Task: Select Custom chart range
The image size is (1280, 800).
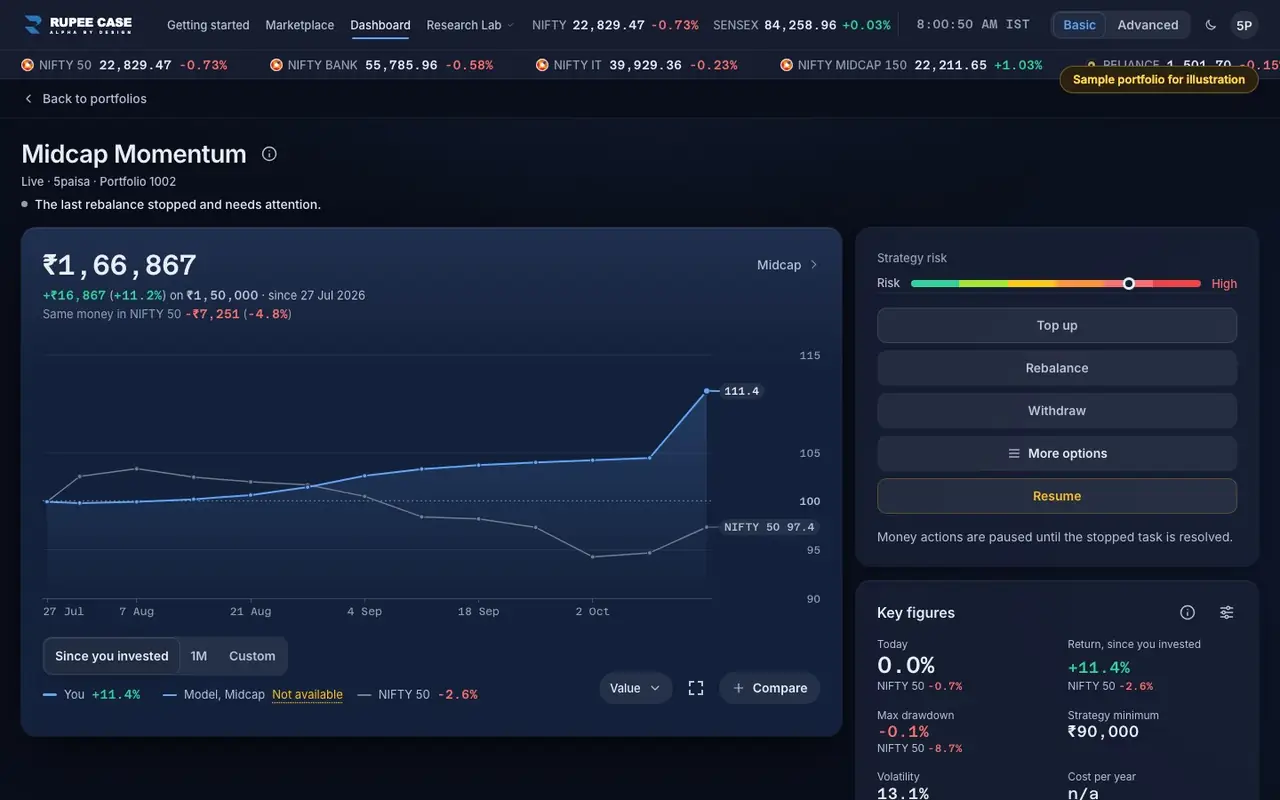Action: pos(252,656)
